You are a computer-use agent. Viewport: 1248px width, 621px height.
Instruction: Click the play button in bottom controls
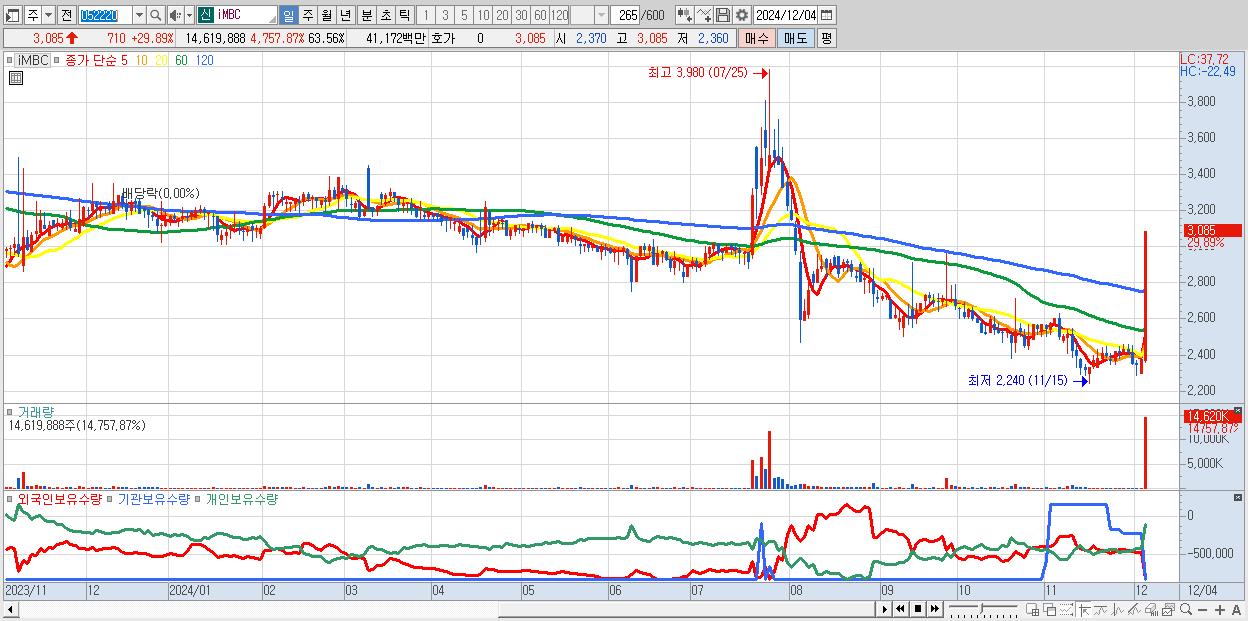click(x=885, y=609)
